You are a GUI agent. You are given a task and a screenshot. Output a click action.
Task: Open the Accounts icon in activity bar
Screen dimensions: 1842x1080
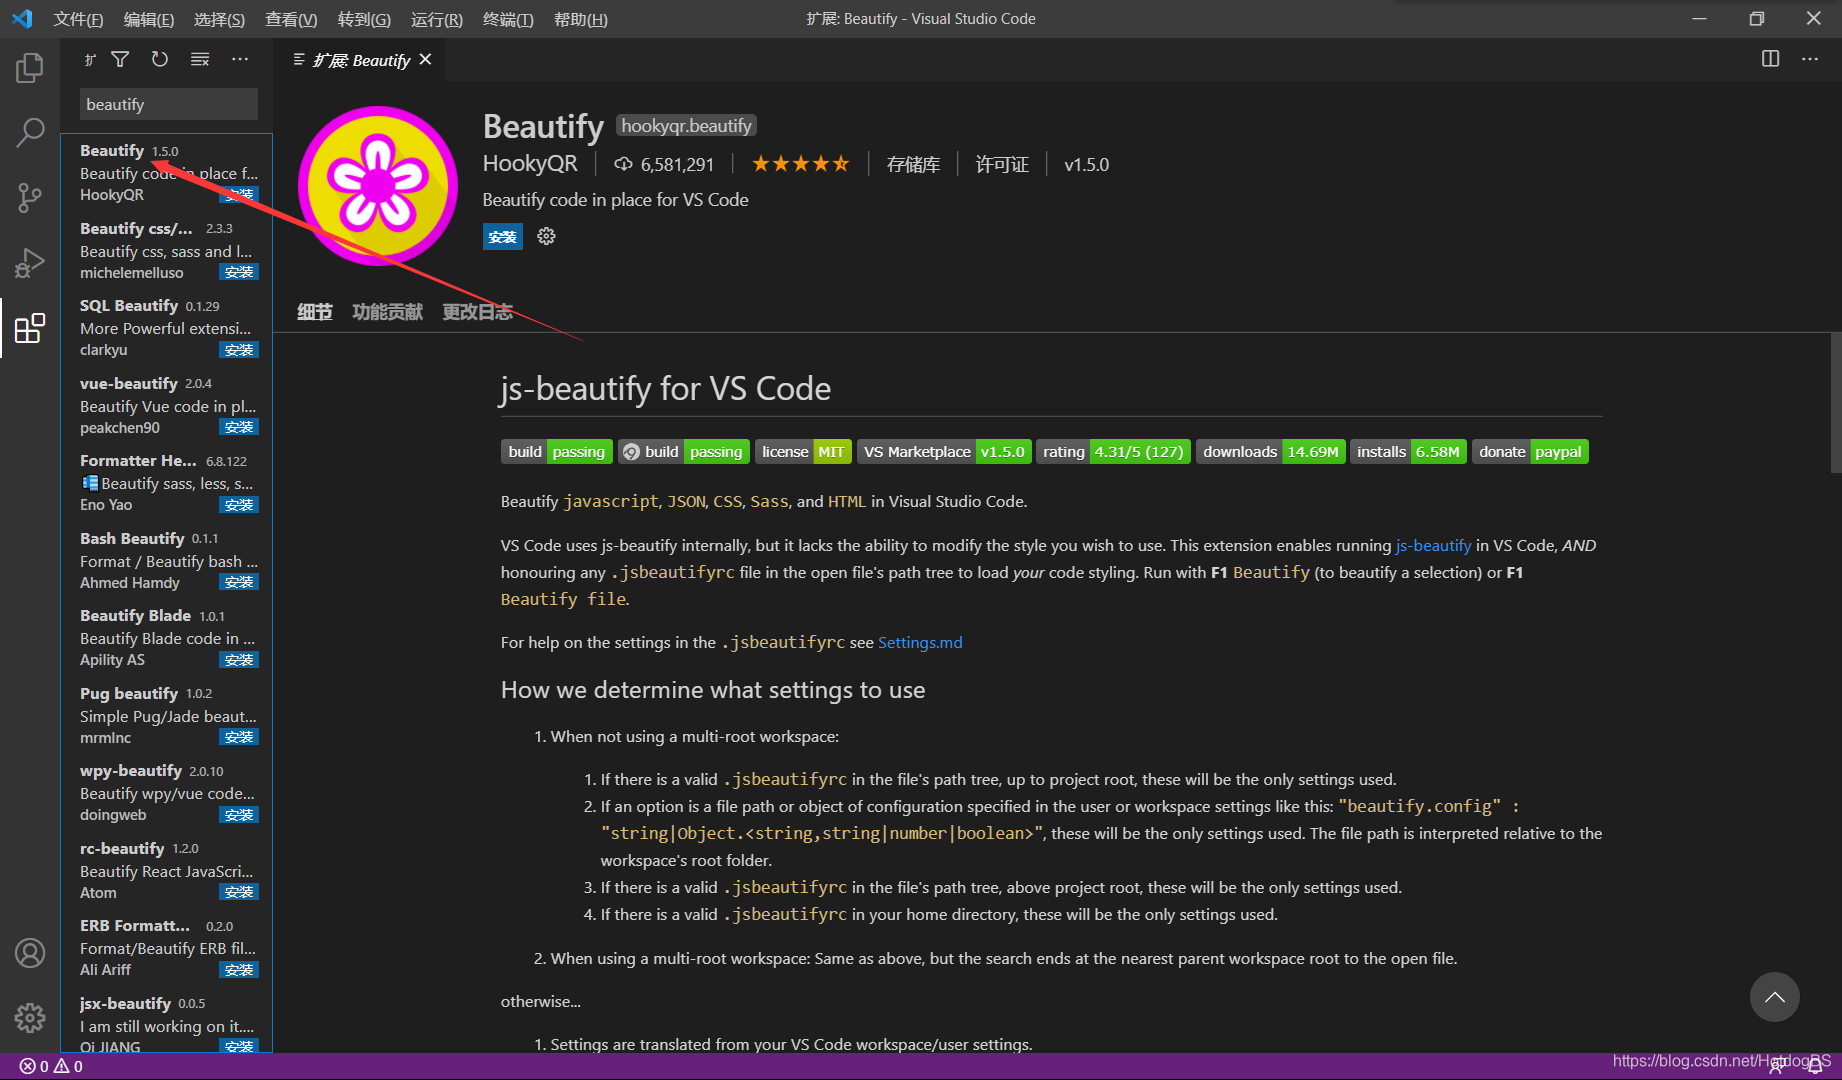pyautogui.click(x=30, y=953)
